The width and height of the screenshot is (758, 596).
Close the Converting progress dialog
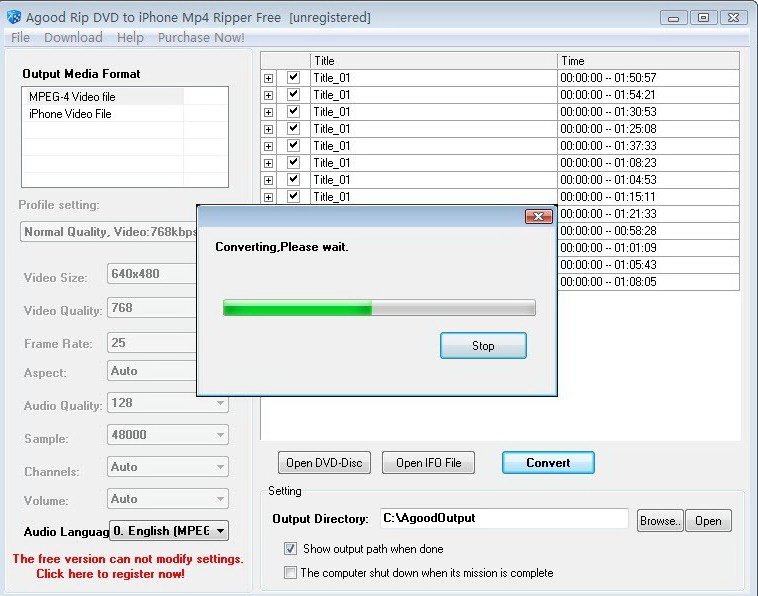pos(539,216)
